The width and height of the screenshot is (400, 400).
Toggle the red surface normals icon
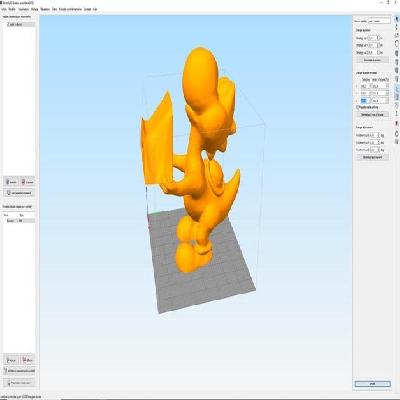(x=396, y=123)
